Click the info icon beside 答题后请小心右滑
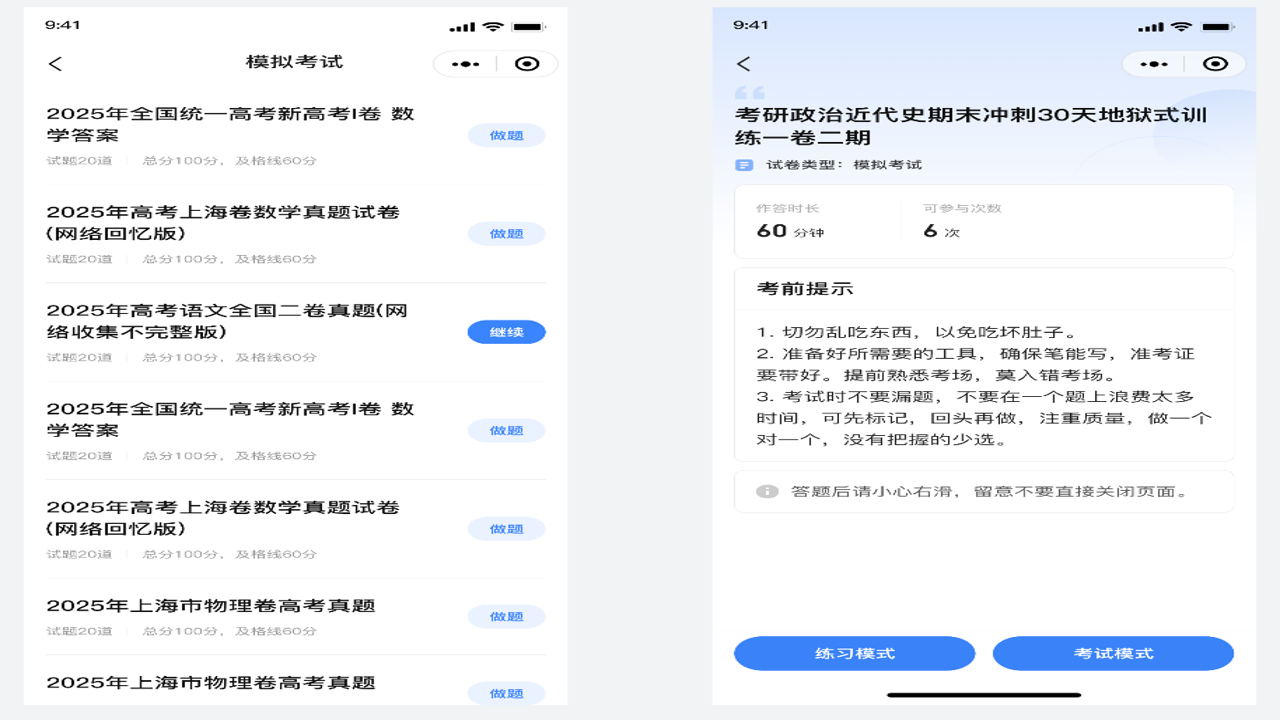Screen dimensions: 1280x720 click(x=767, y=492)
